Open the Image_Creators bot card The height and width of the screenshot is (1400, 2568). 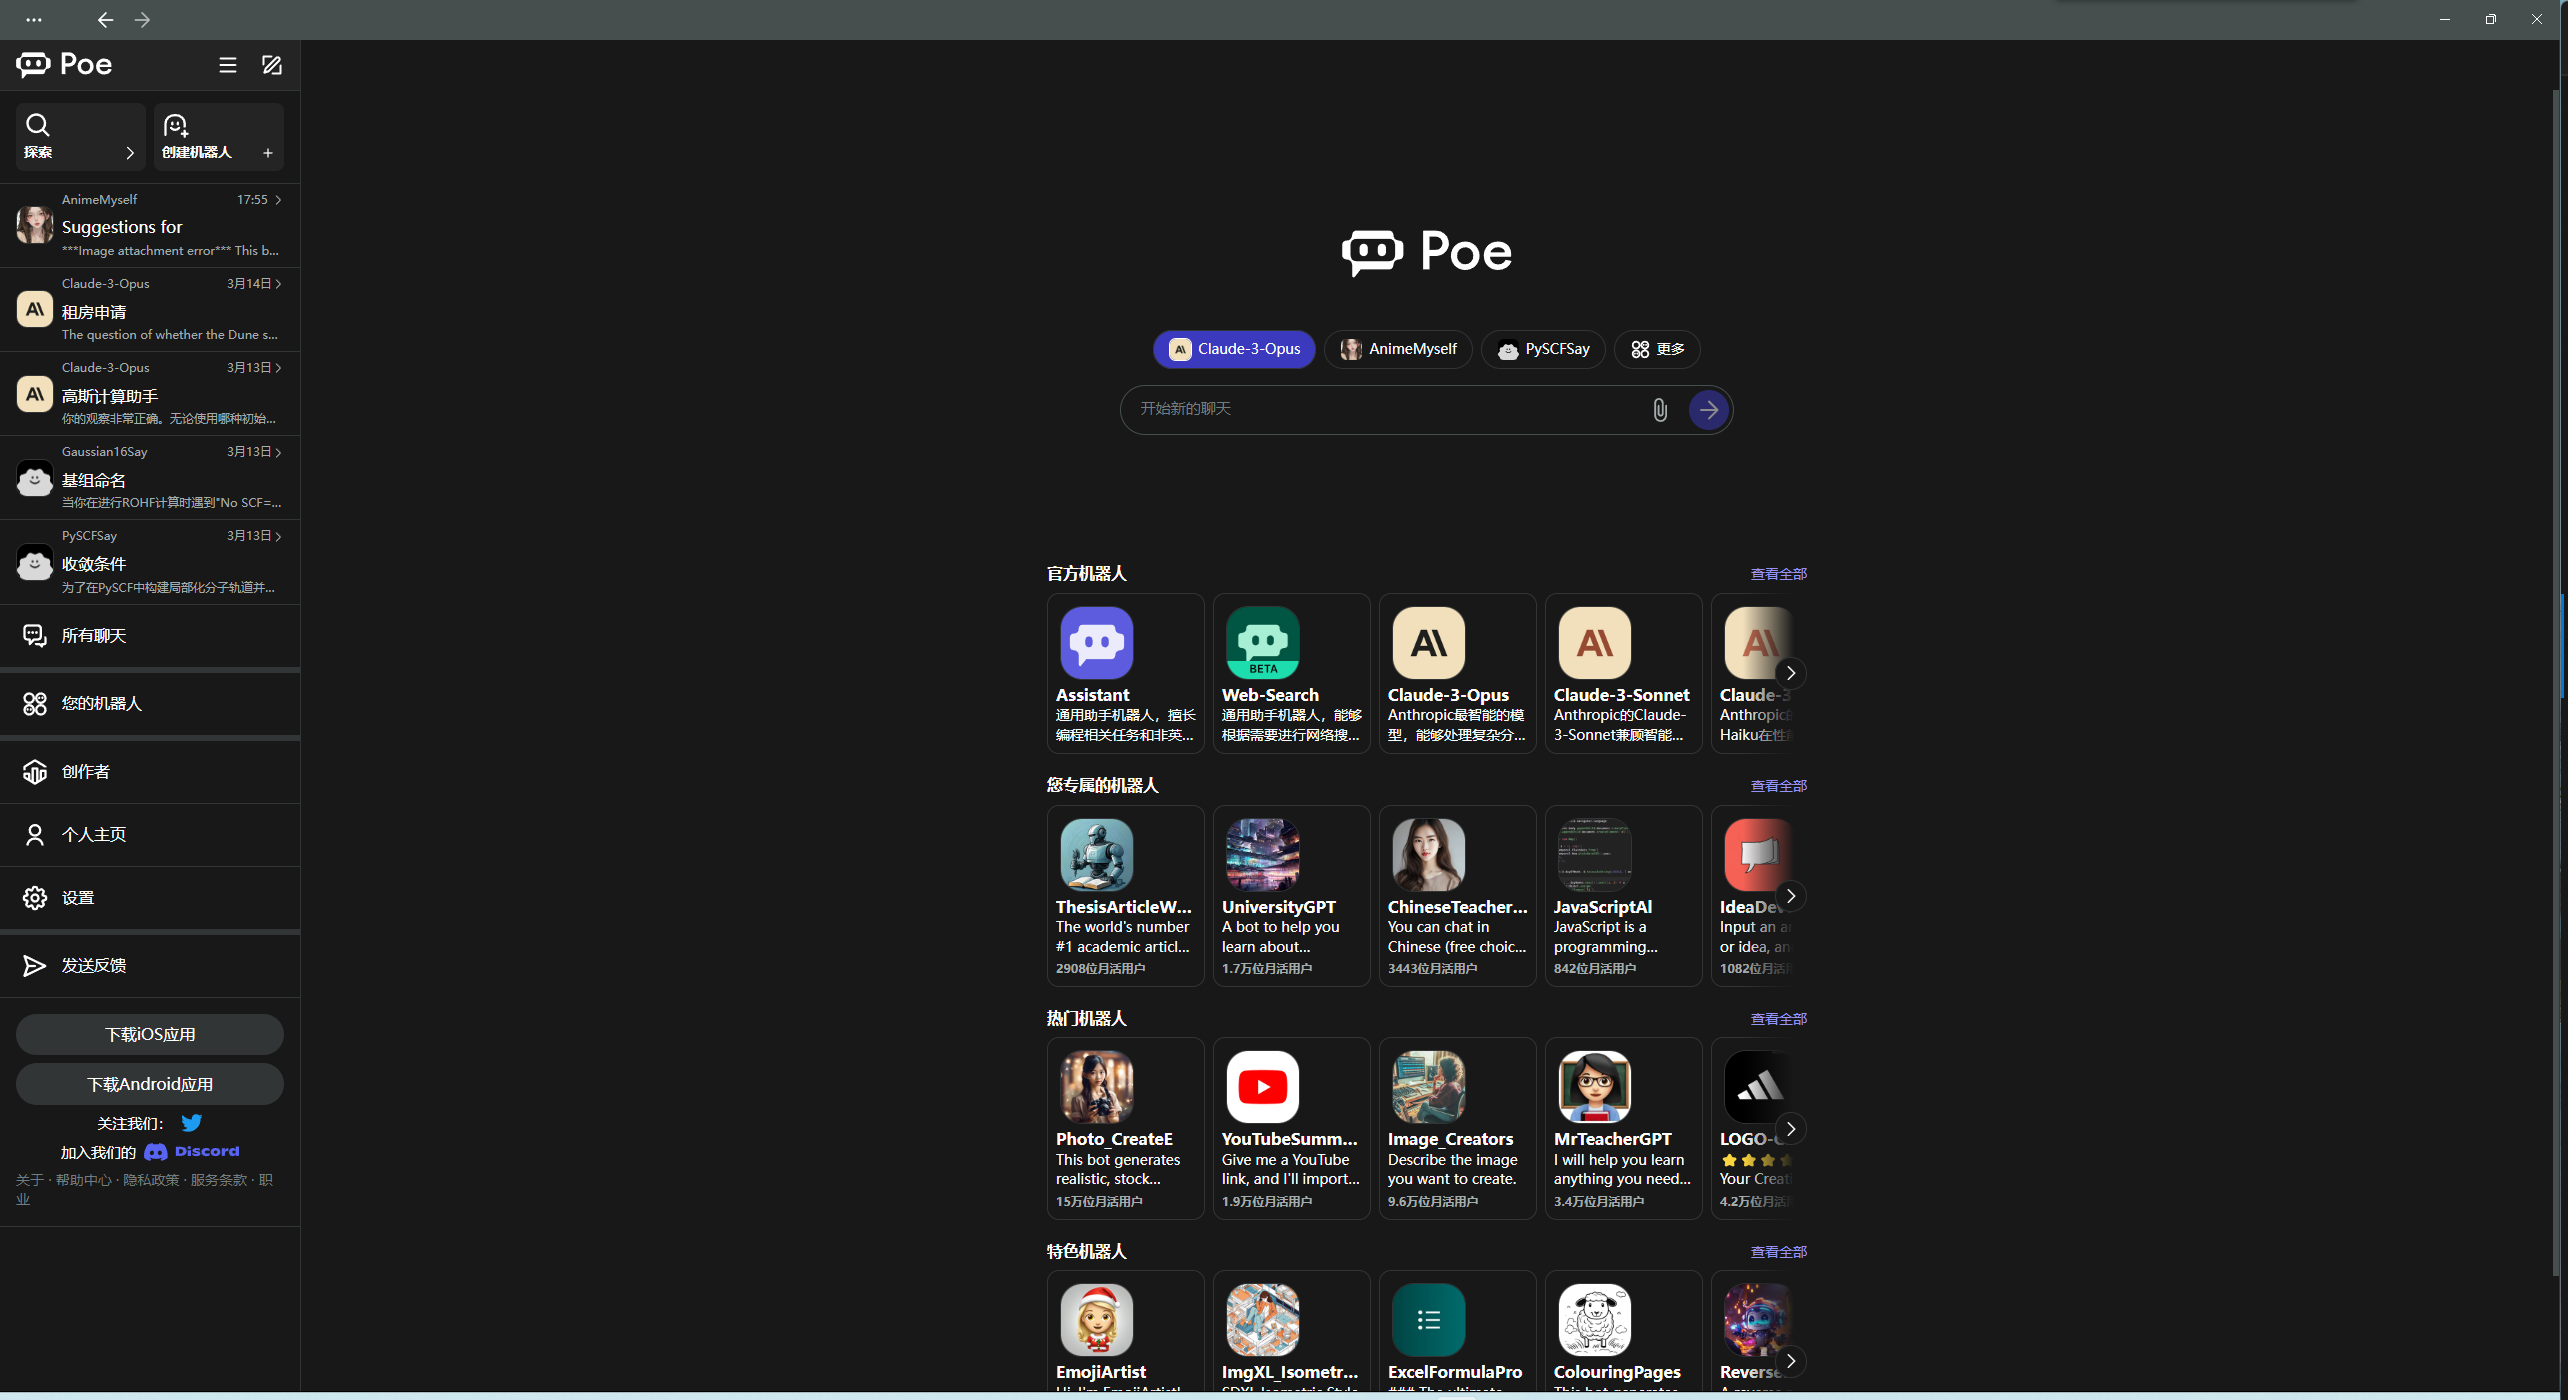[x=1457, y=1128]
